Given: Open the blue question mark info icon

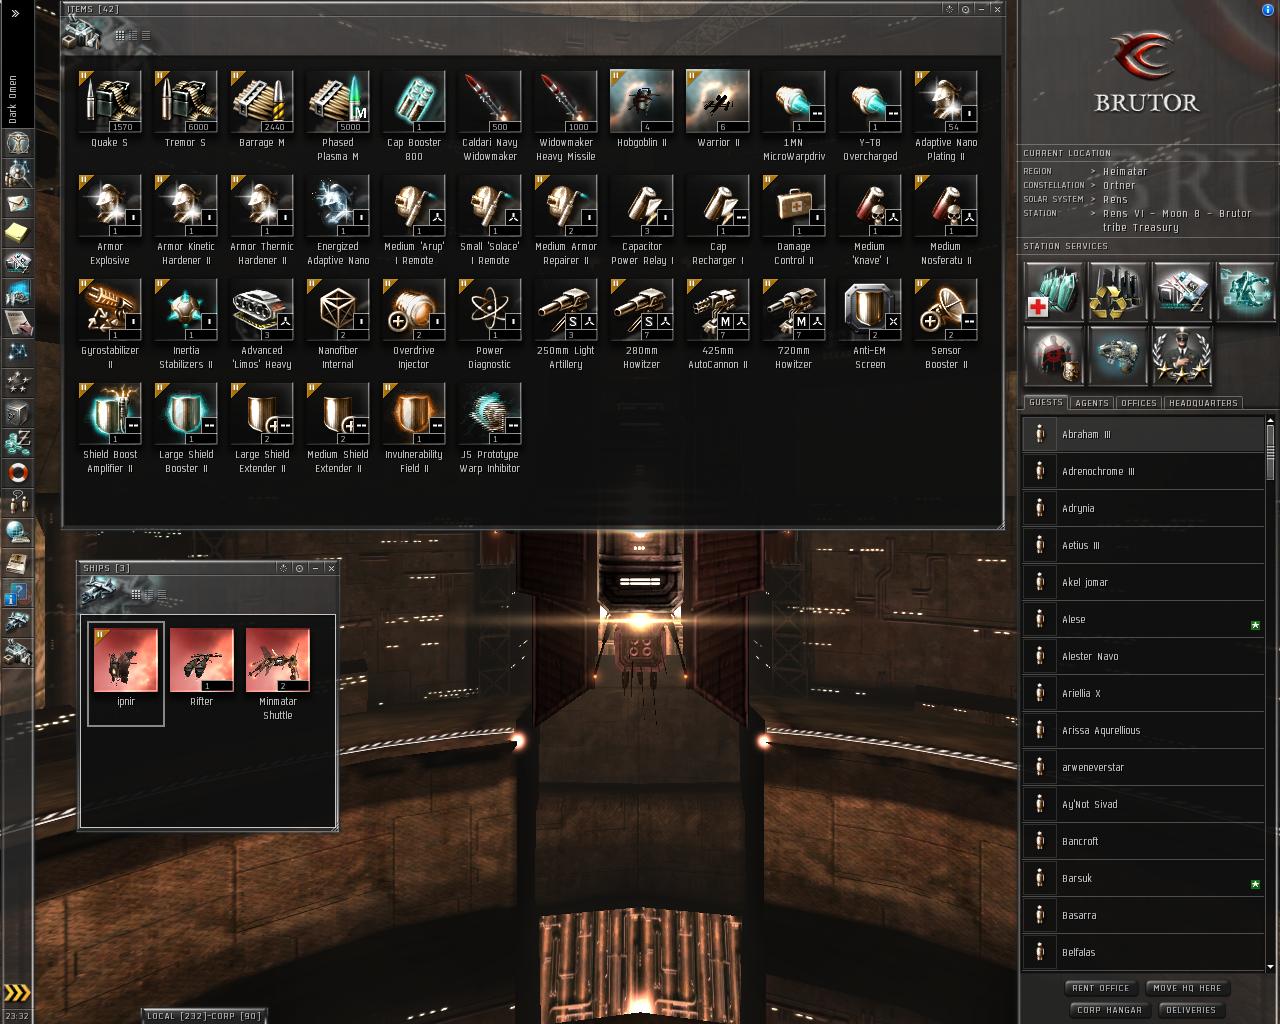Looking at the screenshot, I should coord(18,593).
